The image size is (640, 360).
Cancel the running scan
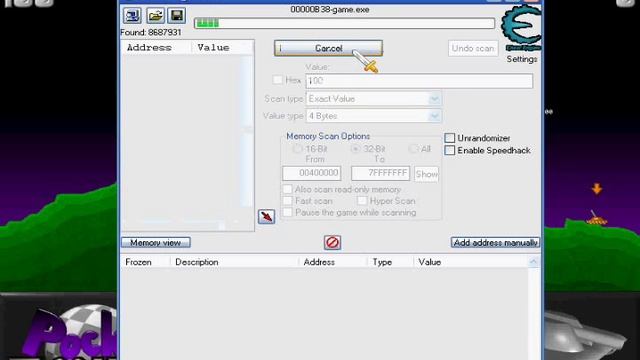328,48
